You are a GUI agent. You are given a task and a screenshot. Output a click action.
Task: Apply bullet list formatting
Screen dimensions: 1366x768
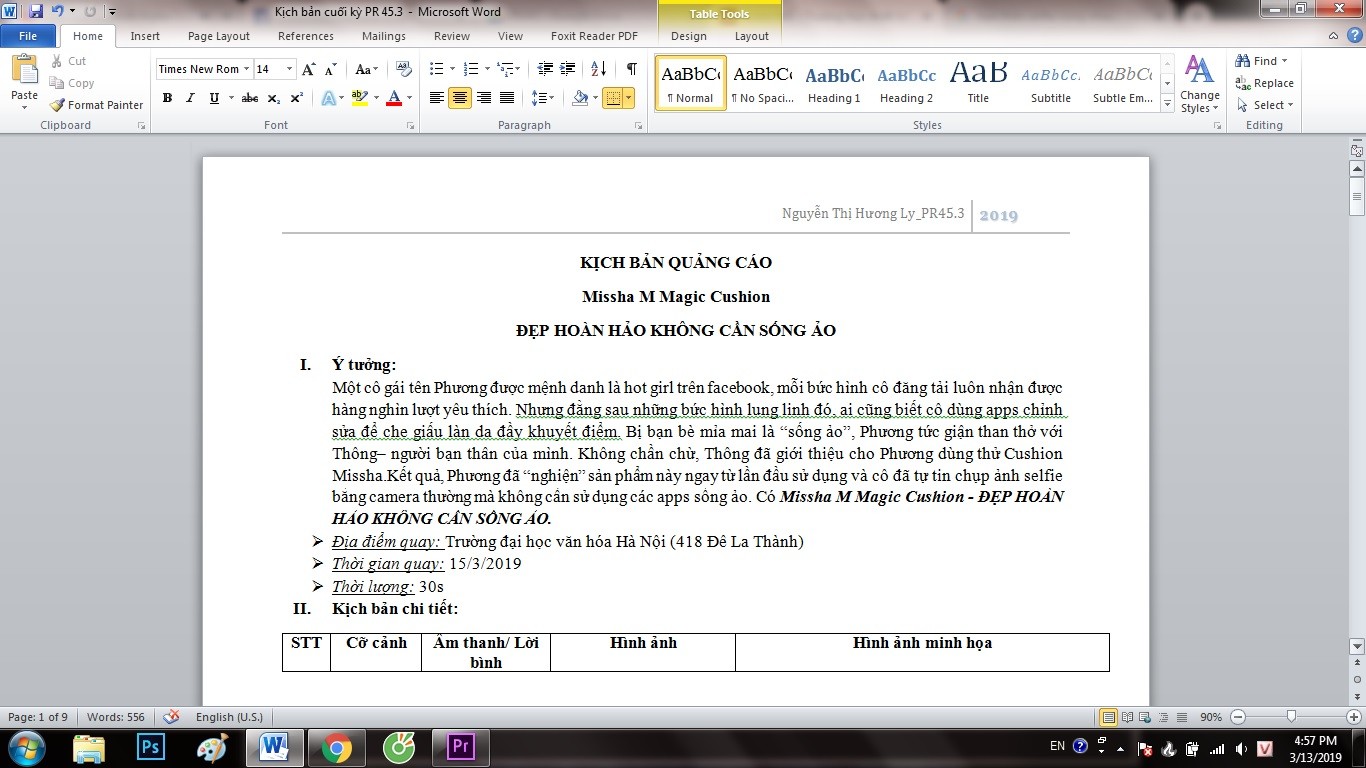[x=436, y=69]
